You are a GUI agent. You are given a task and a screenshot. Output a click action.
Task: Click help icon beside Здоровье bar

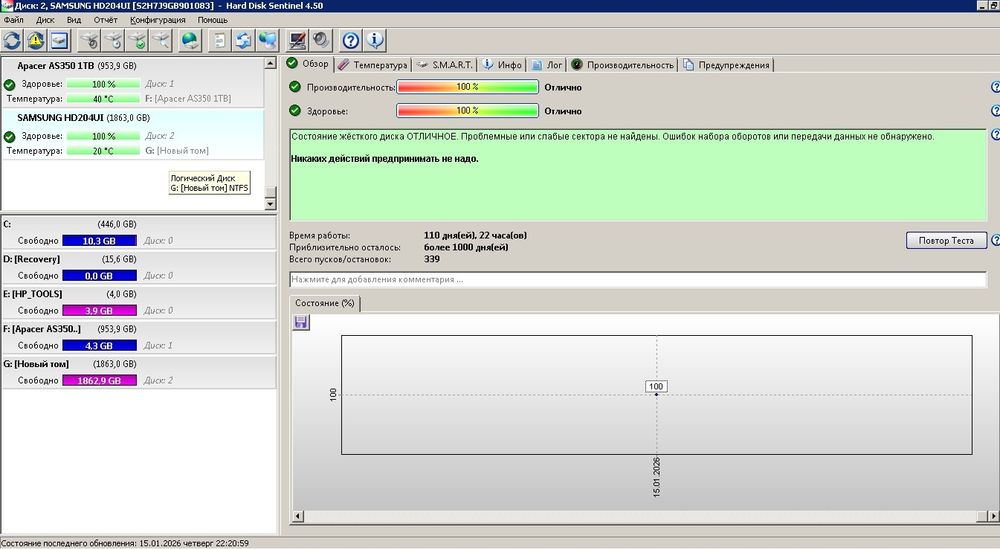pyautogui.click(x=995, y=110)
